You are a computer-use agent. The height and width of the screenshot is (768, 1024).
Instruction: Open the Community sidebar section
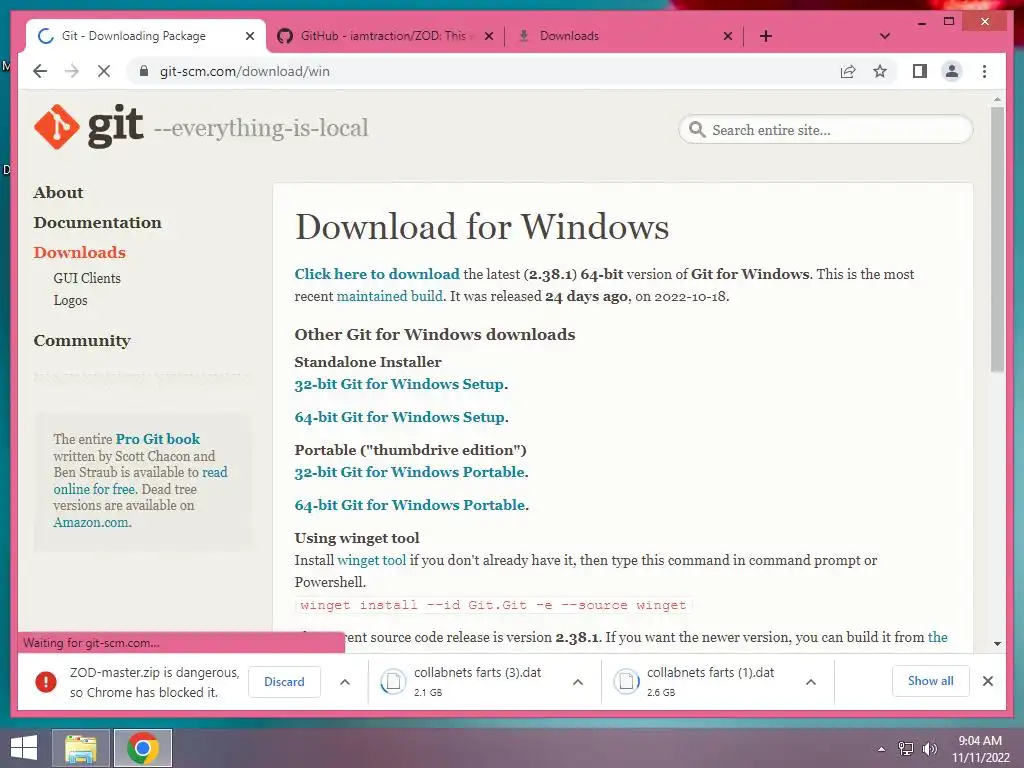click(x=82, y=341)
